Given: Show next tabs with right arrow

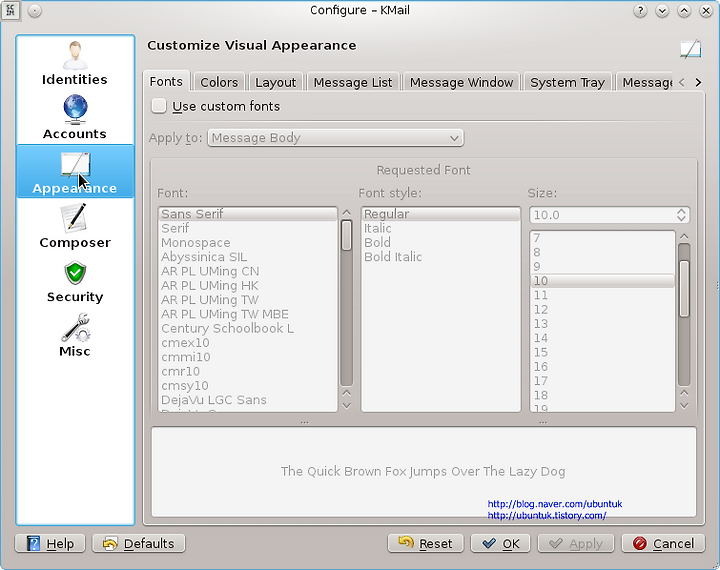Looking at the screenshot, I should click(x=698, y=83).
